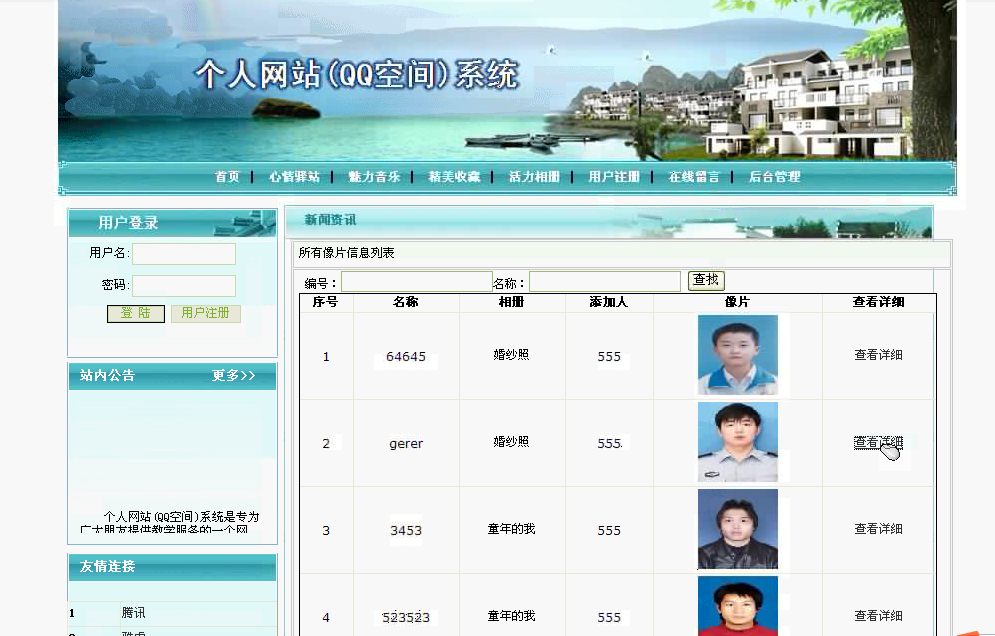Image resolution: width=995 pixels, height=636 pixels.
Task: Click the portrait photo in row gerer
Action: [737, 442]
